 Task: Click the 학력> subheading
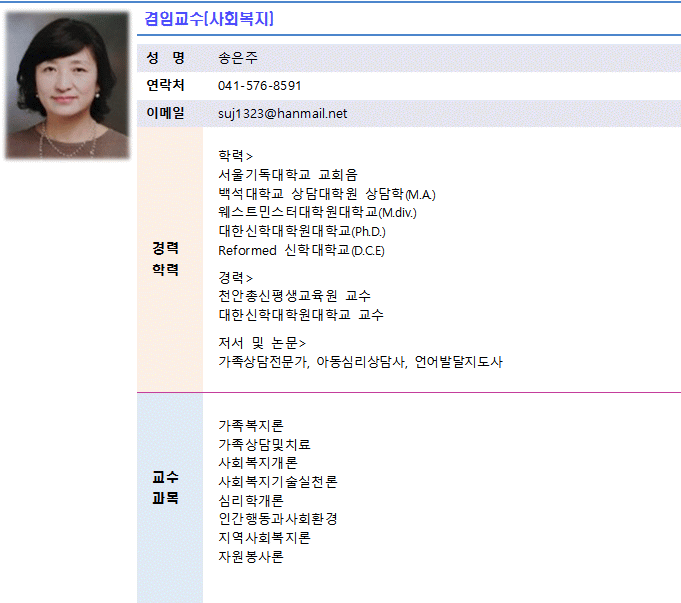pyautogui.click(x=235, y=156)
